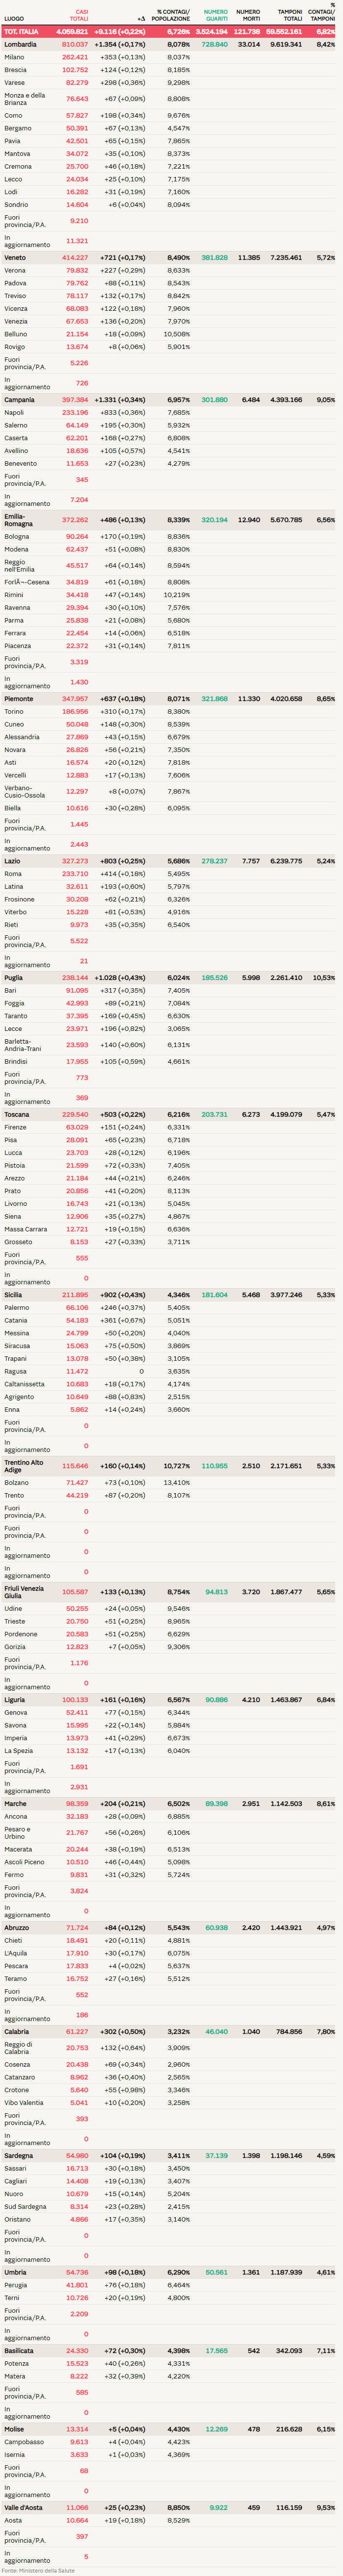343x2576 pixels.
Task: Click the Milano province row
Action: 14,58
